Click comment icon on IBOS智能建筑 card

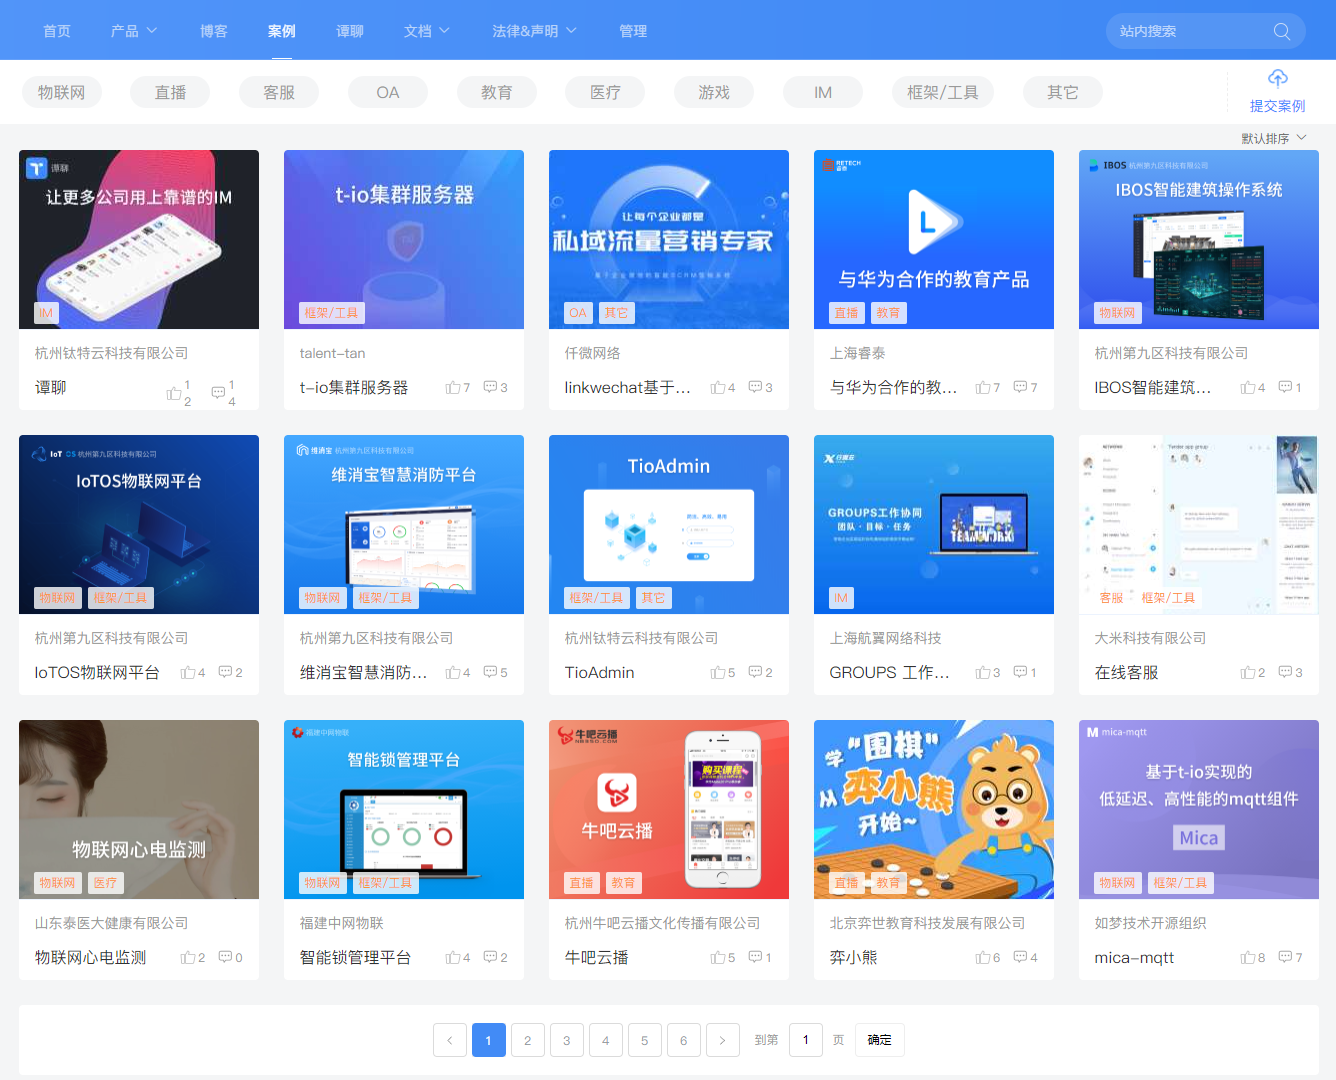[x=1285, y=387]
